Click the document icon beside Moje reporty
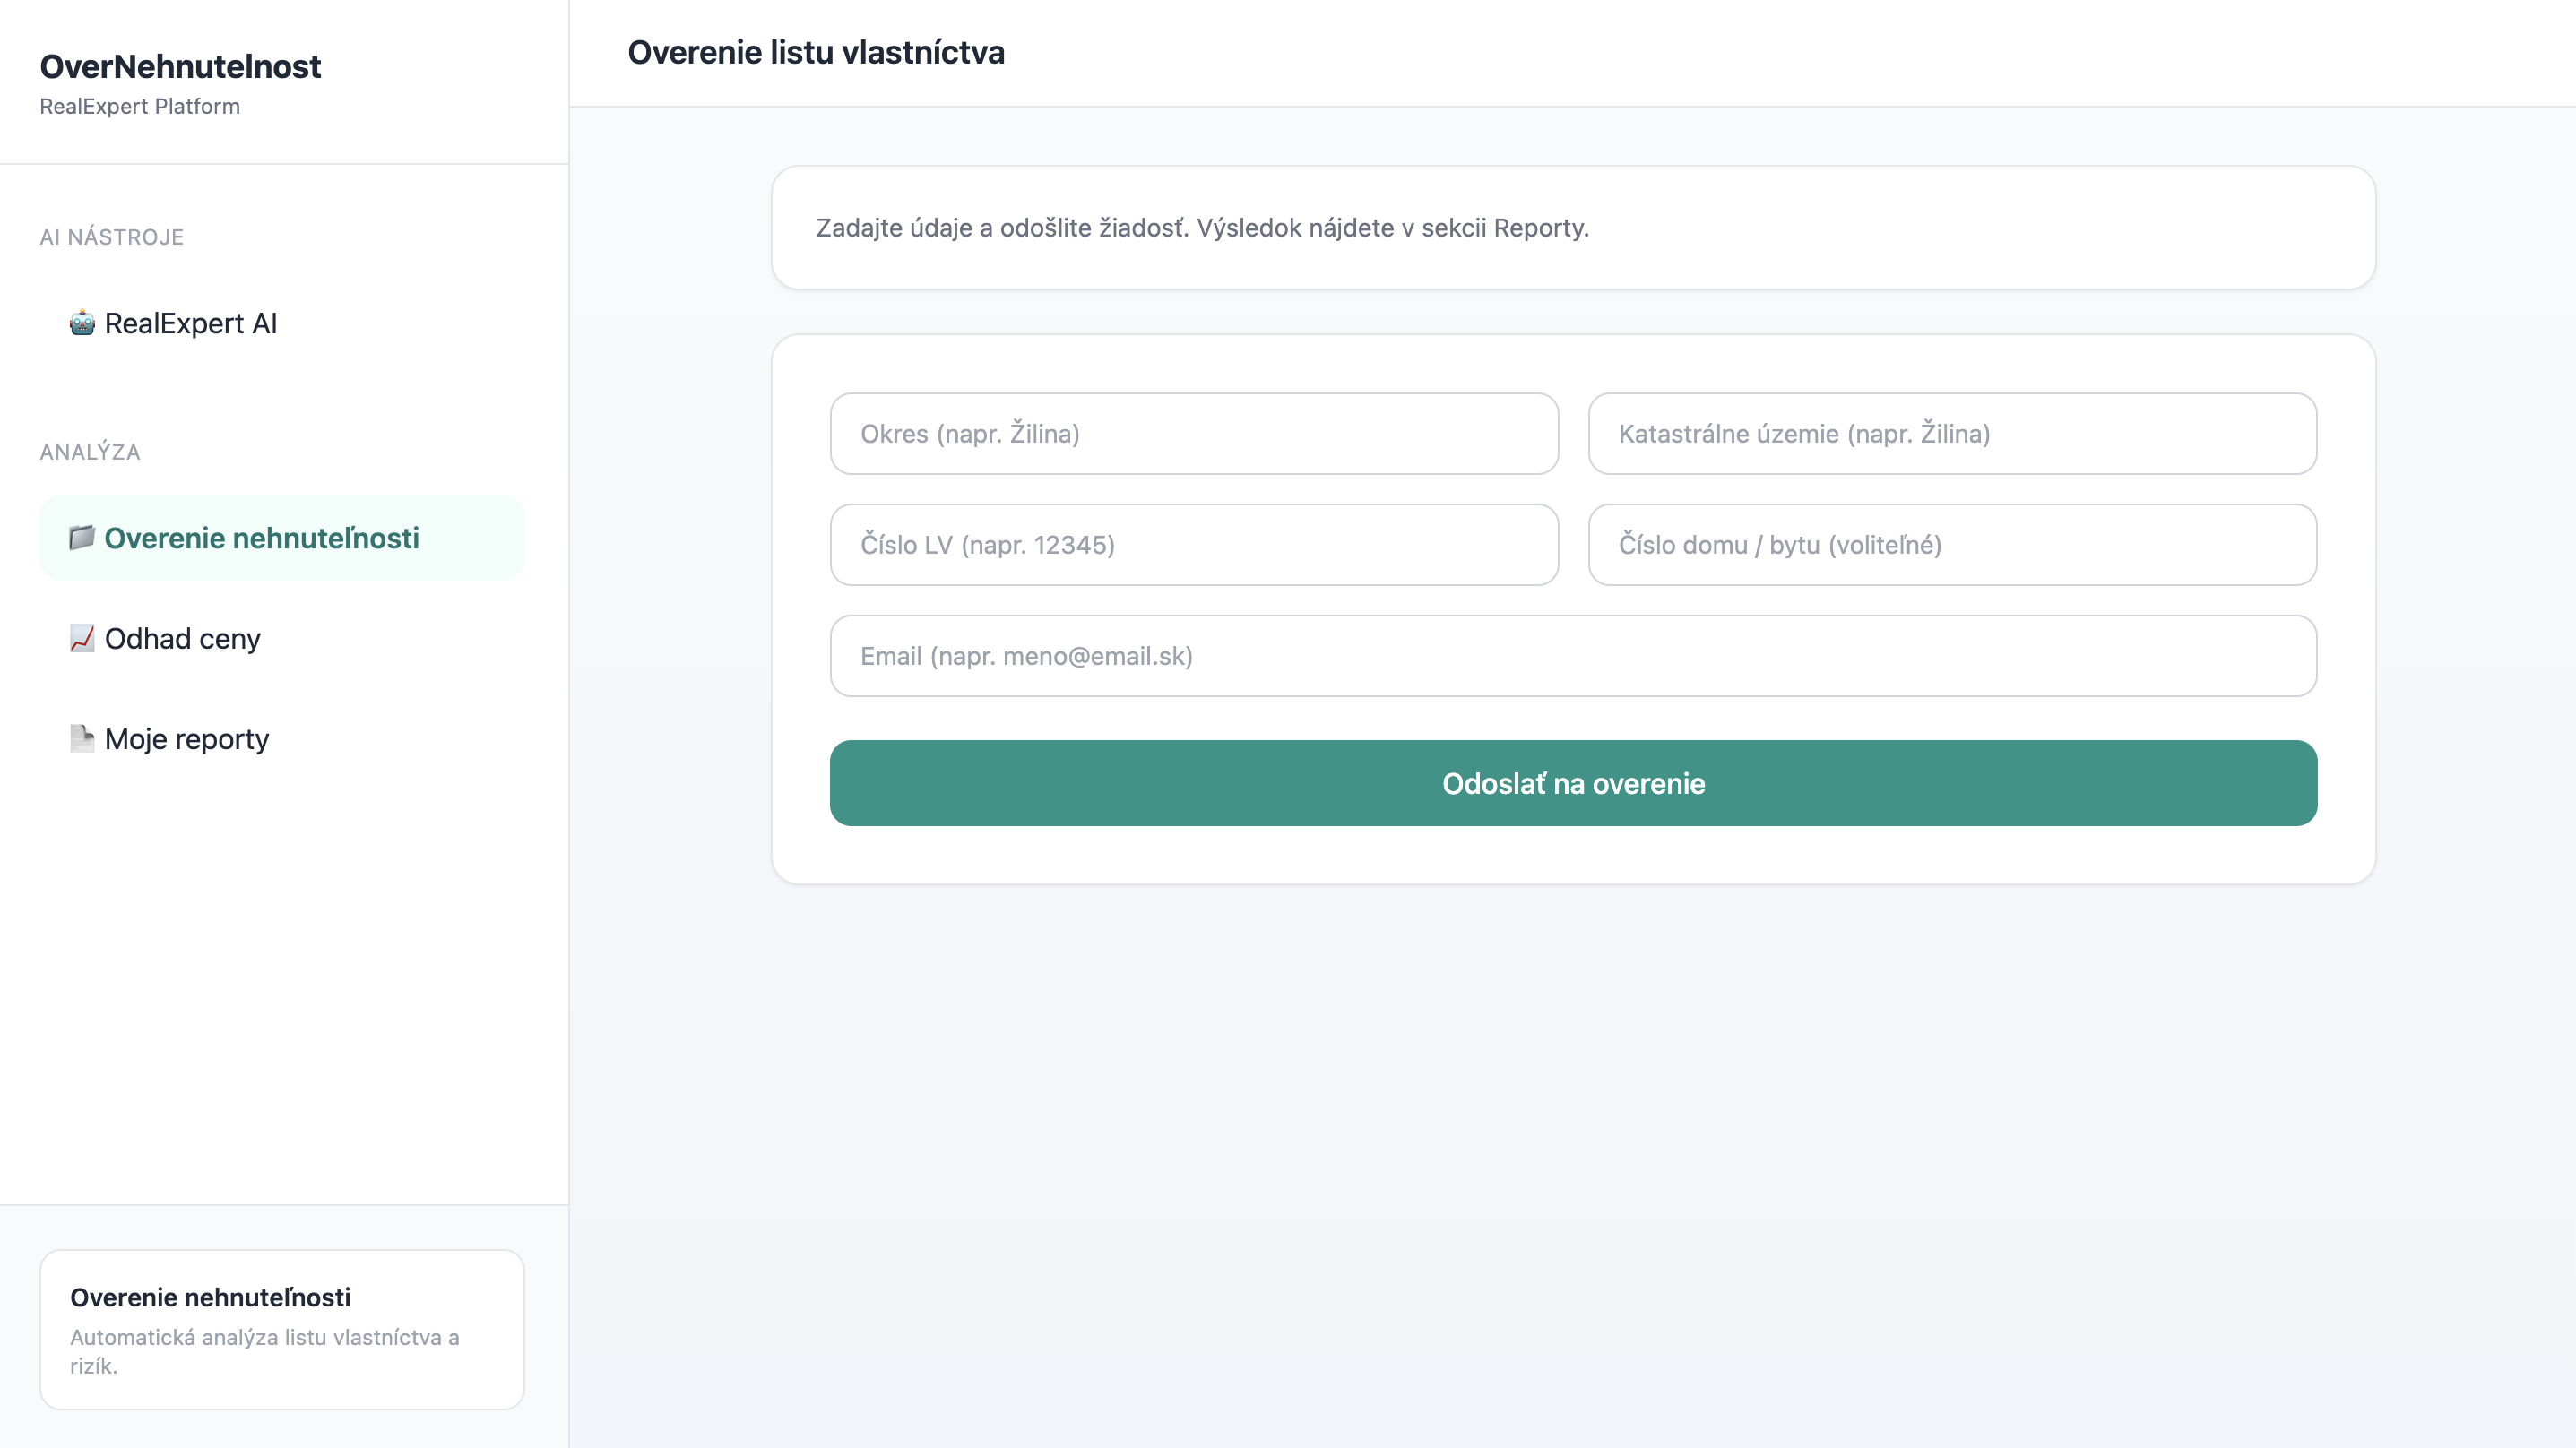The image size is (2576, 1448). pos(82,738)
